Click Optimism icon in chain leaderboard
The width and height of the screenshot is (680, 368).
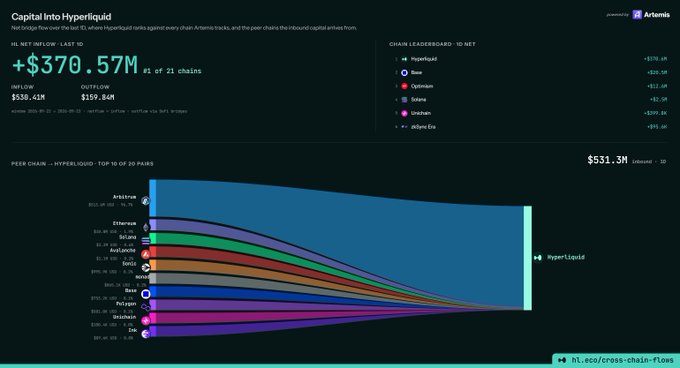[404, 86]
